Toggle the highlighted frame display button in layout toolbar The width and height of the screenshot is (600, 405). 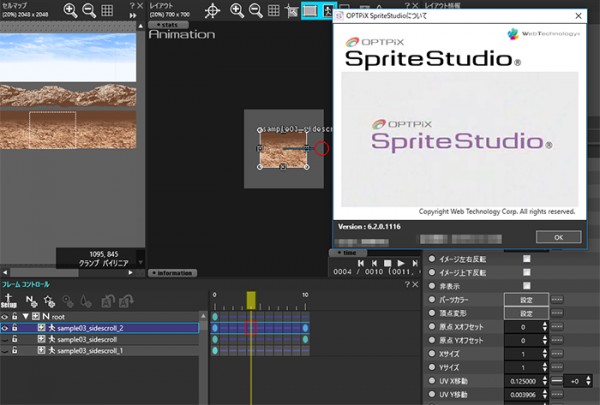coord(310,11)
